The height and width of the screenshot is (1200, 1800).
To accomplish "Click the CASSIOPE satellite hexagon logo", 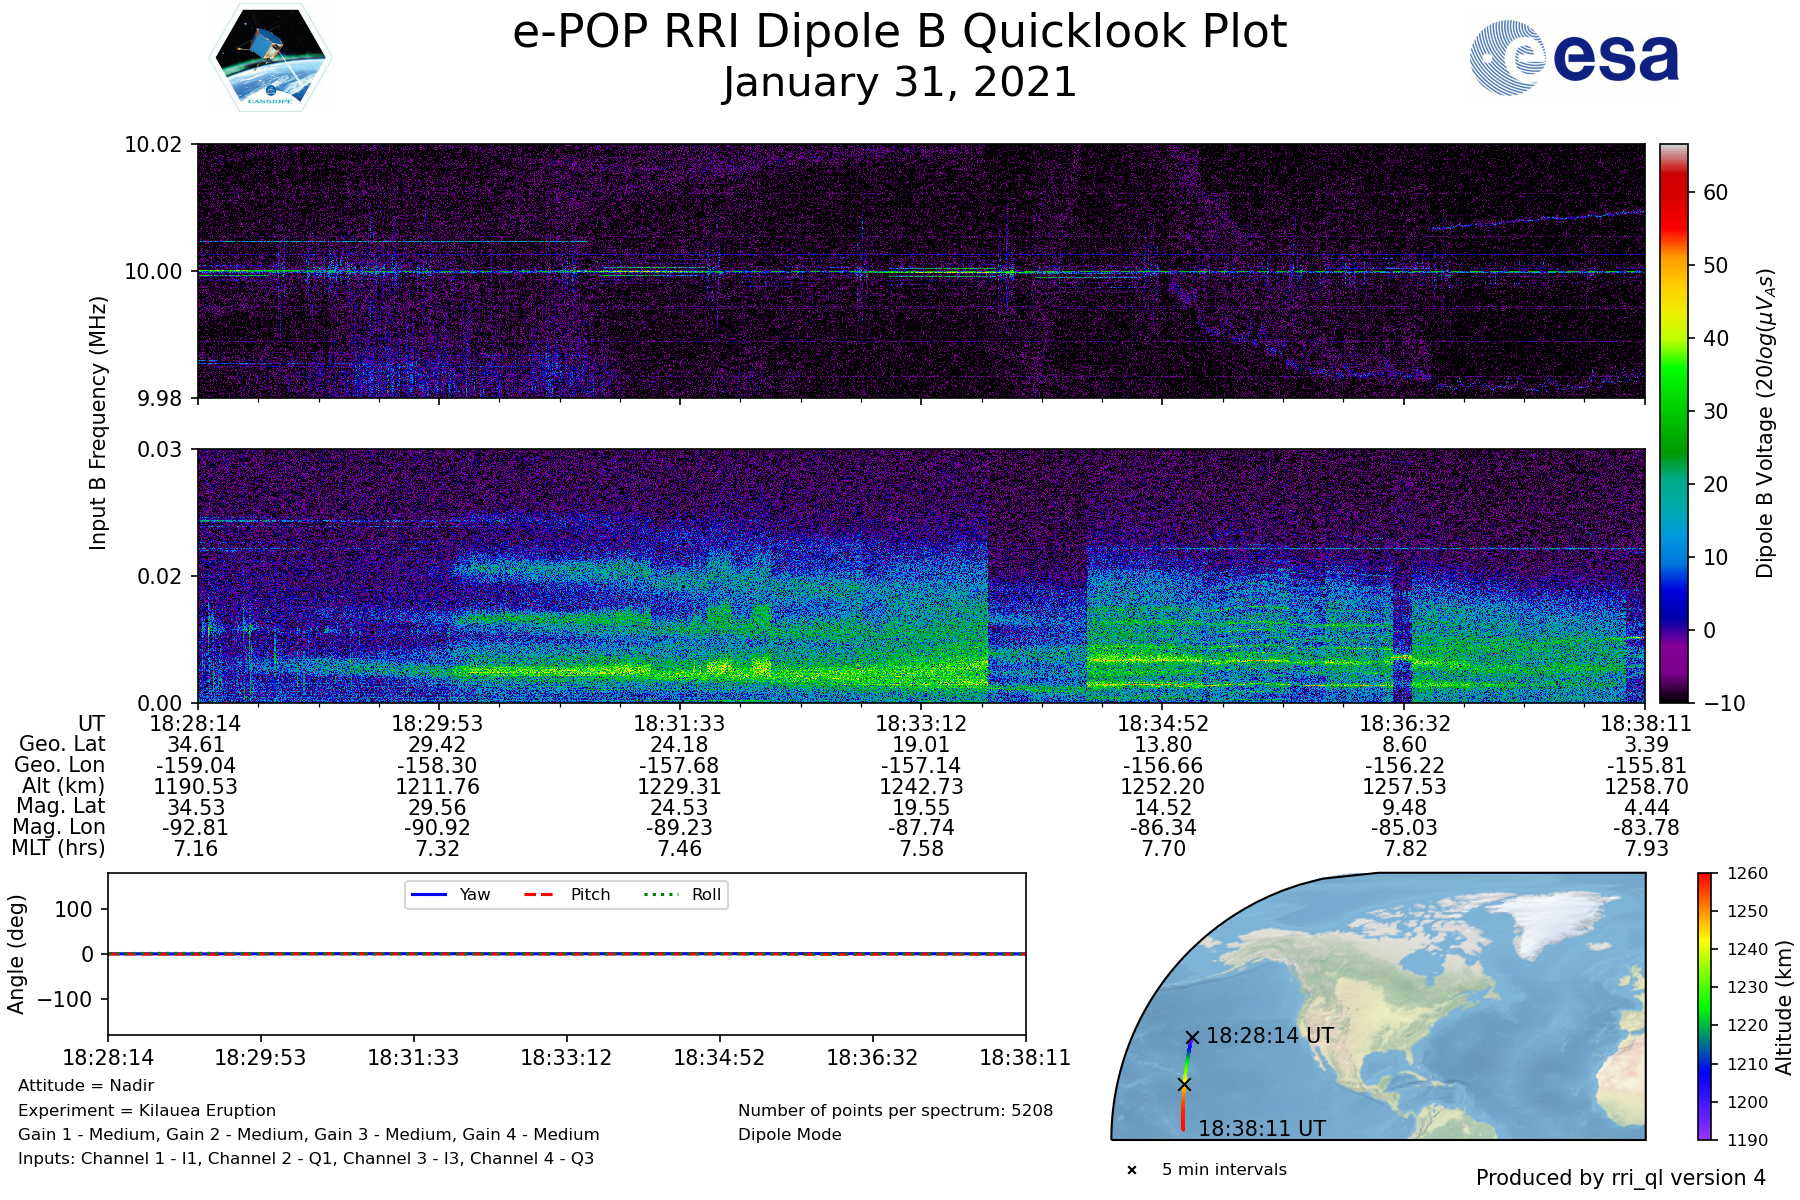I will (270, 57).
